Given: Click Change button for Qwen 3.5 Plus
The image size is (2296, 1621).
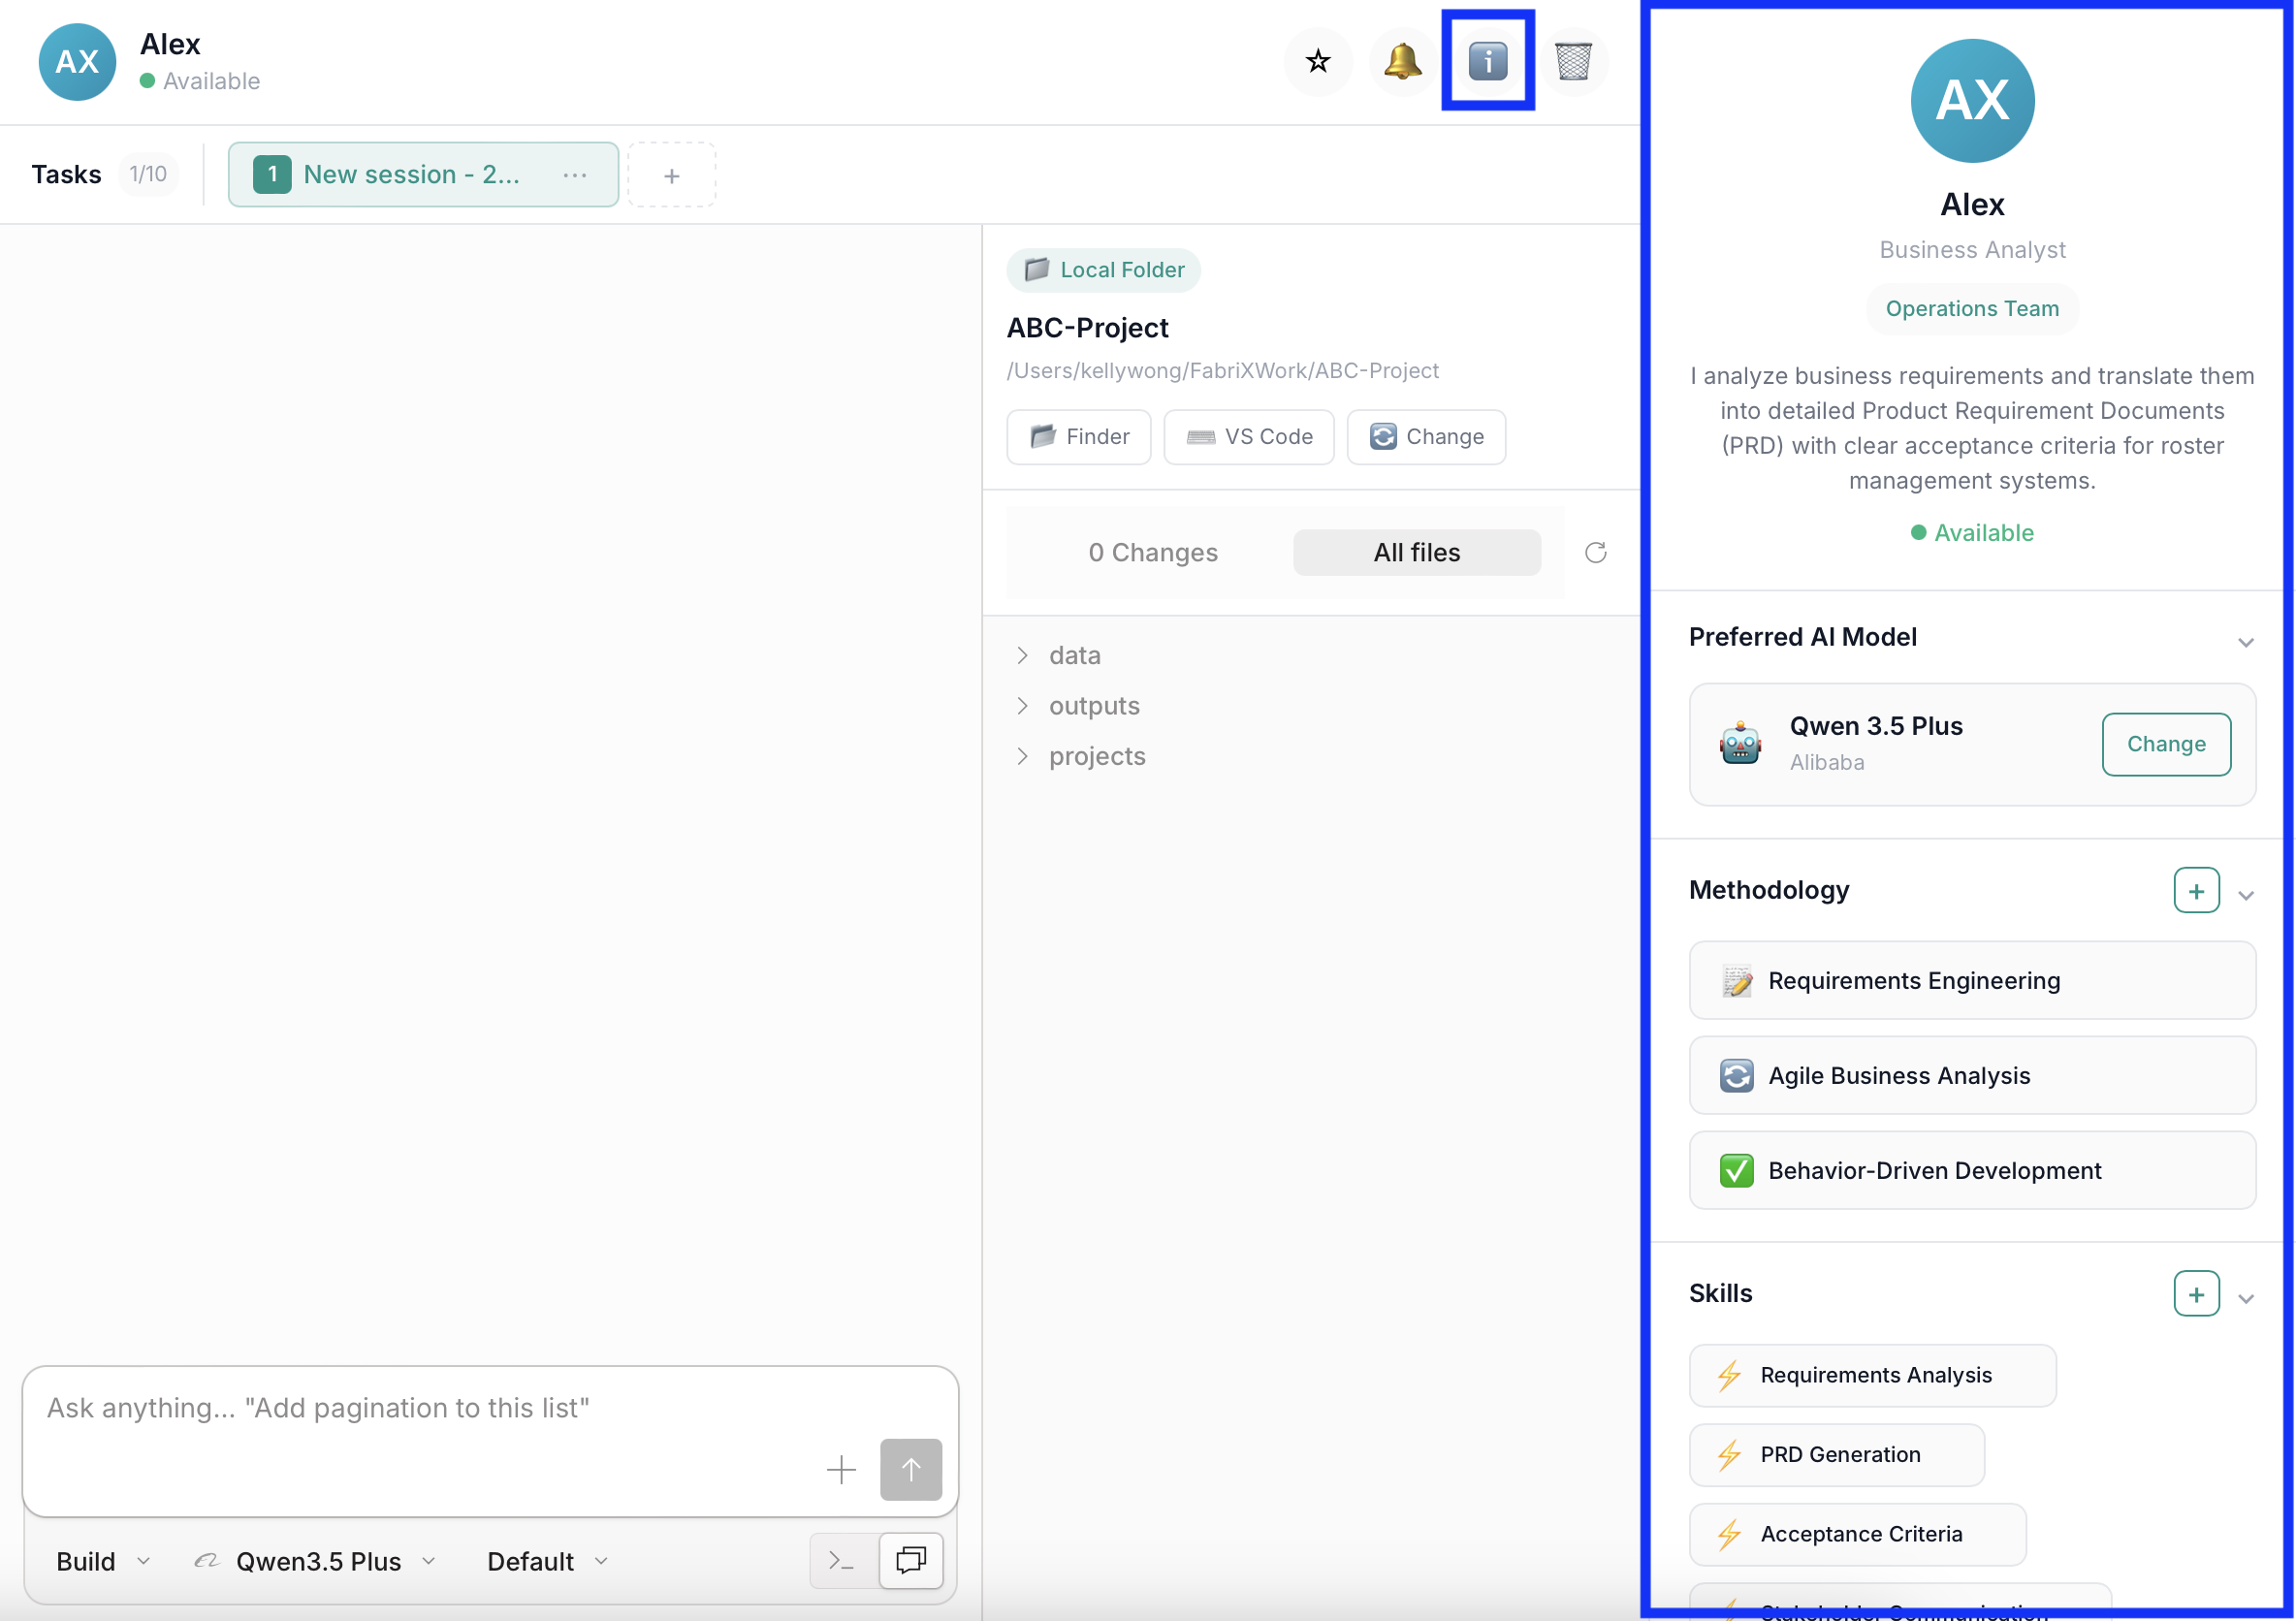Looking at the screenshot, I should click(2165, 744).
